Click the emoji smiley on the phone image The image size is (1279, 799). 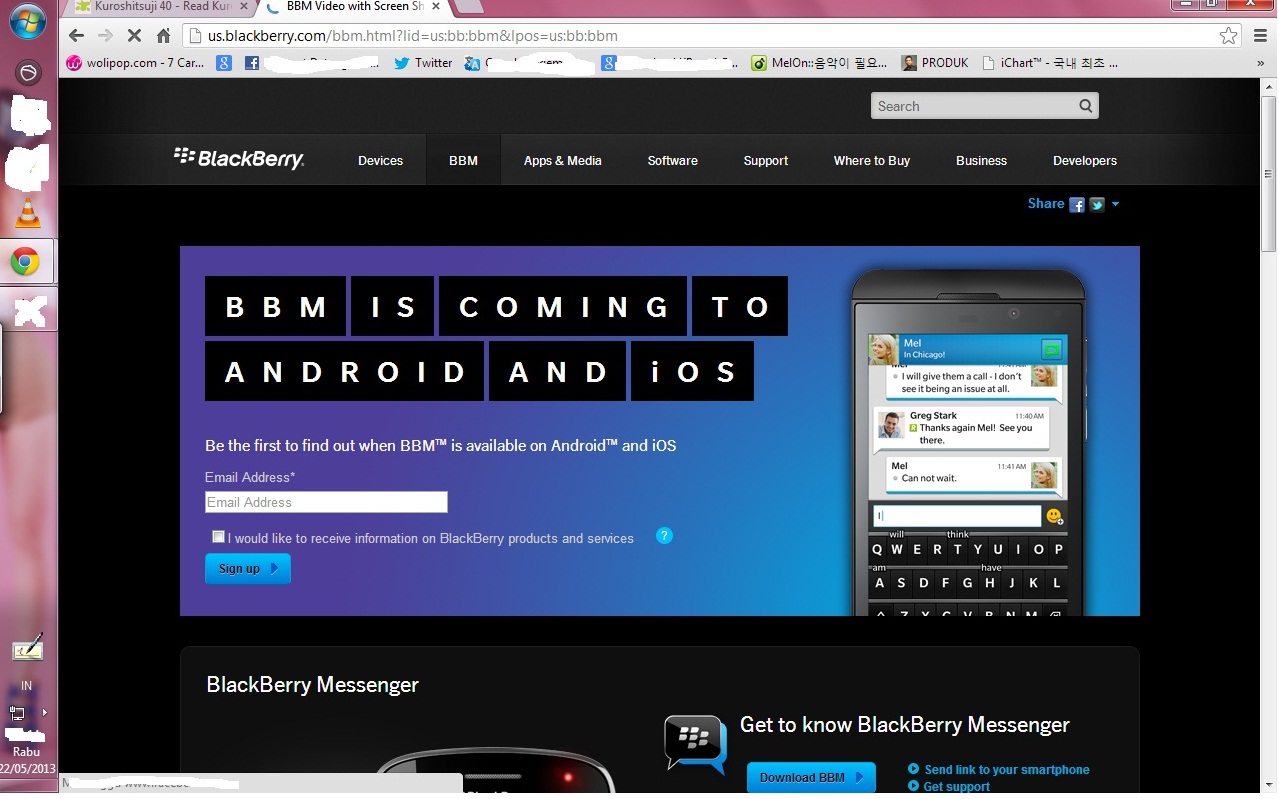coord(1054,517)
